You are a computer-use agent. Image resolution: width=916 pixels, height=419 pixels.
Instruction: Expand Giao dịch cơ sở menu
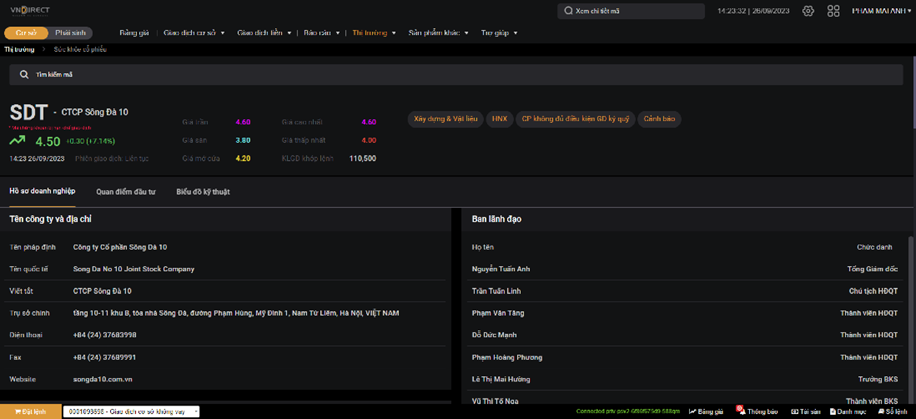tap(193, 33)
